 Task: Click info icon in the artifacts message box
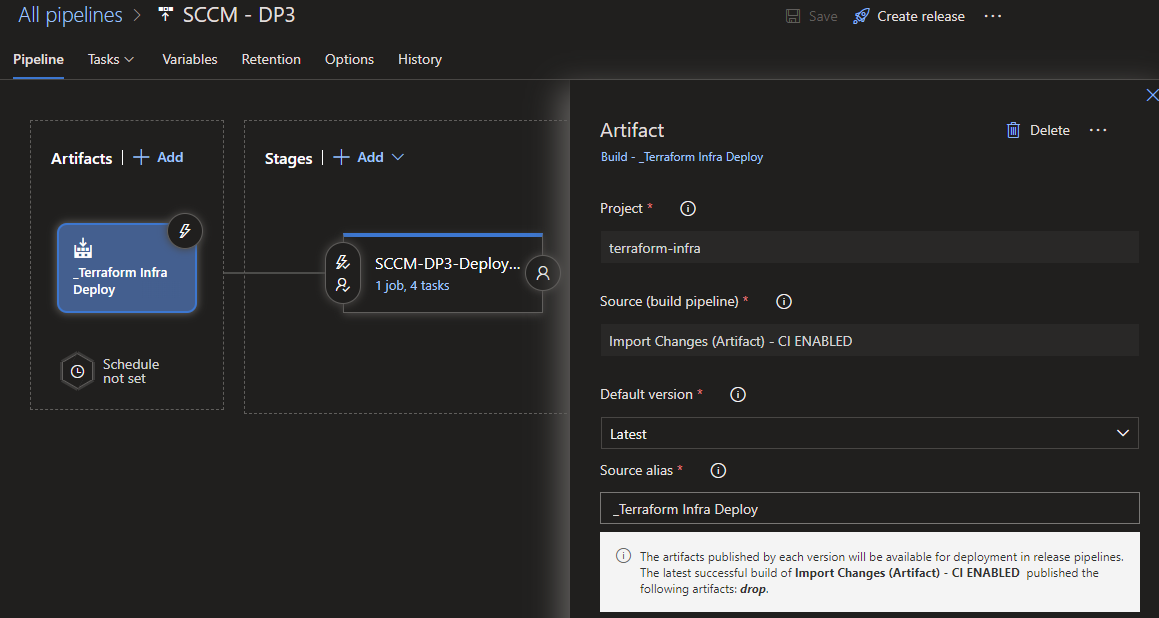pos(623,556)
